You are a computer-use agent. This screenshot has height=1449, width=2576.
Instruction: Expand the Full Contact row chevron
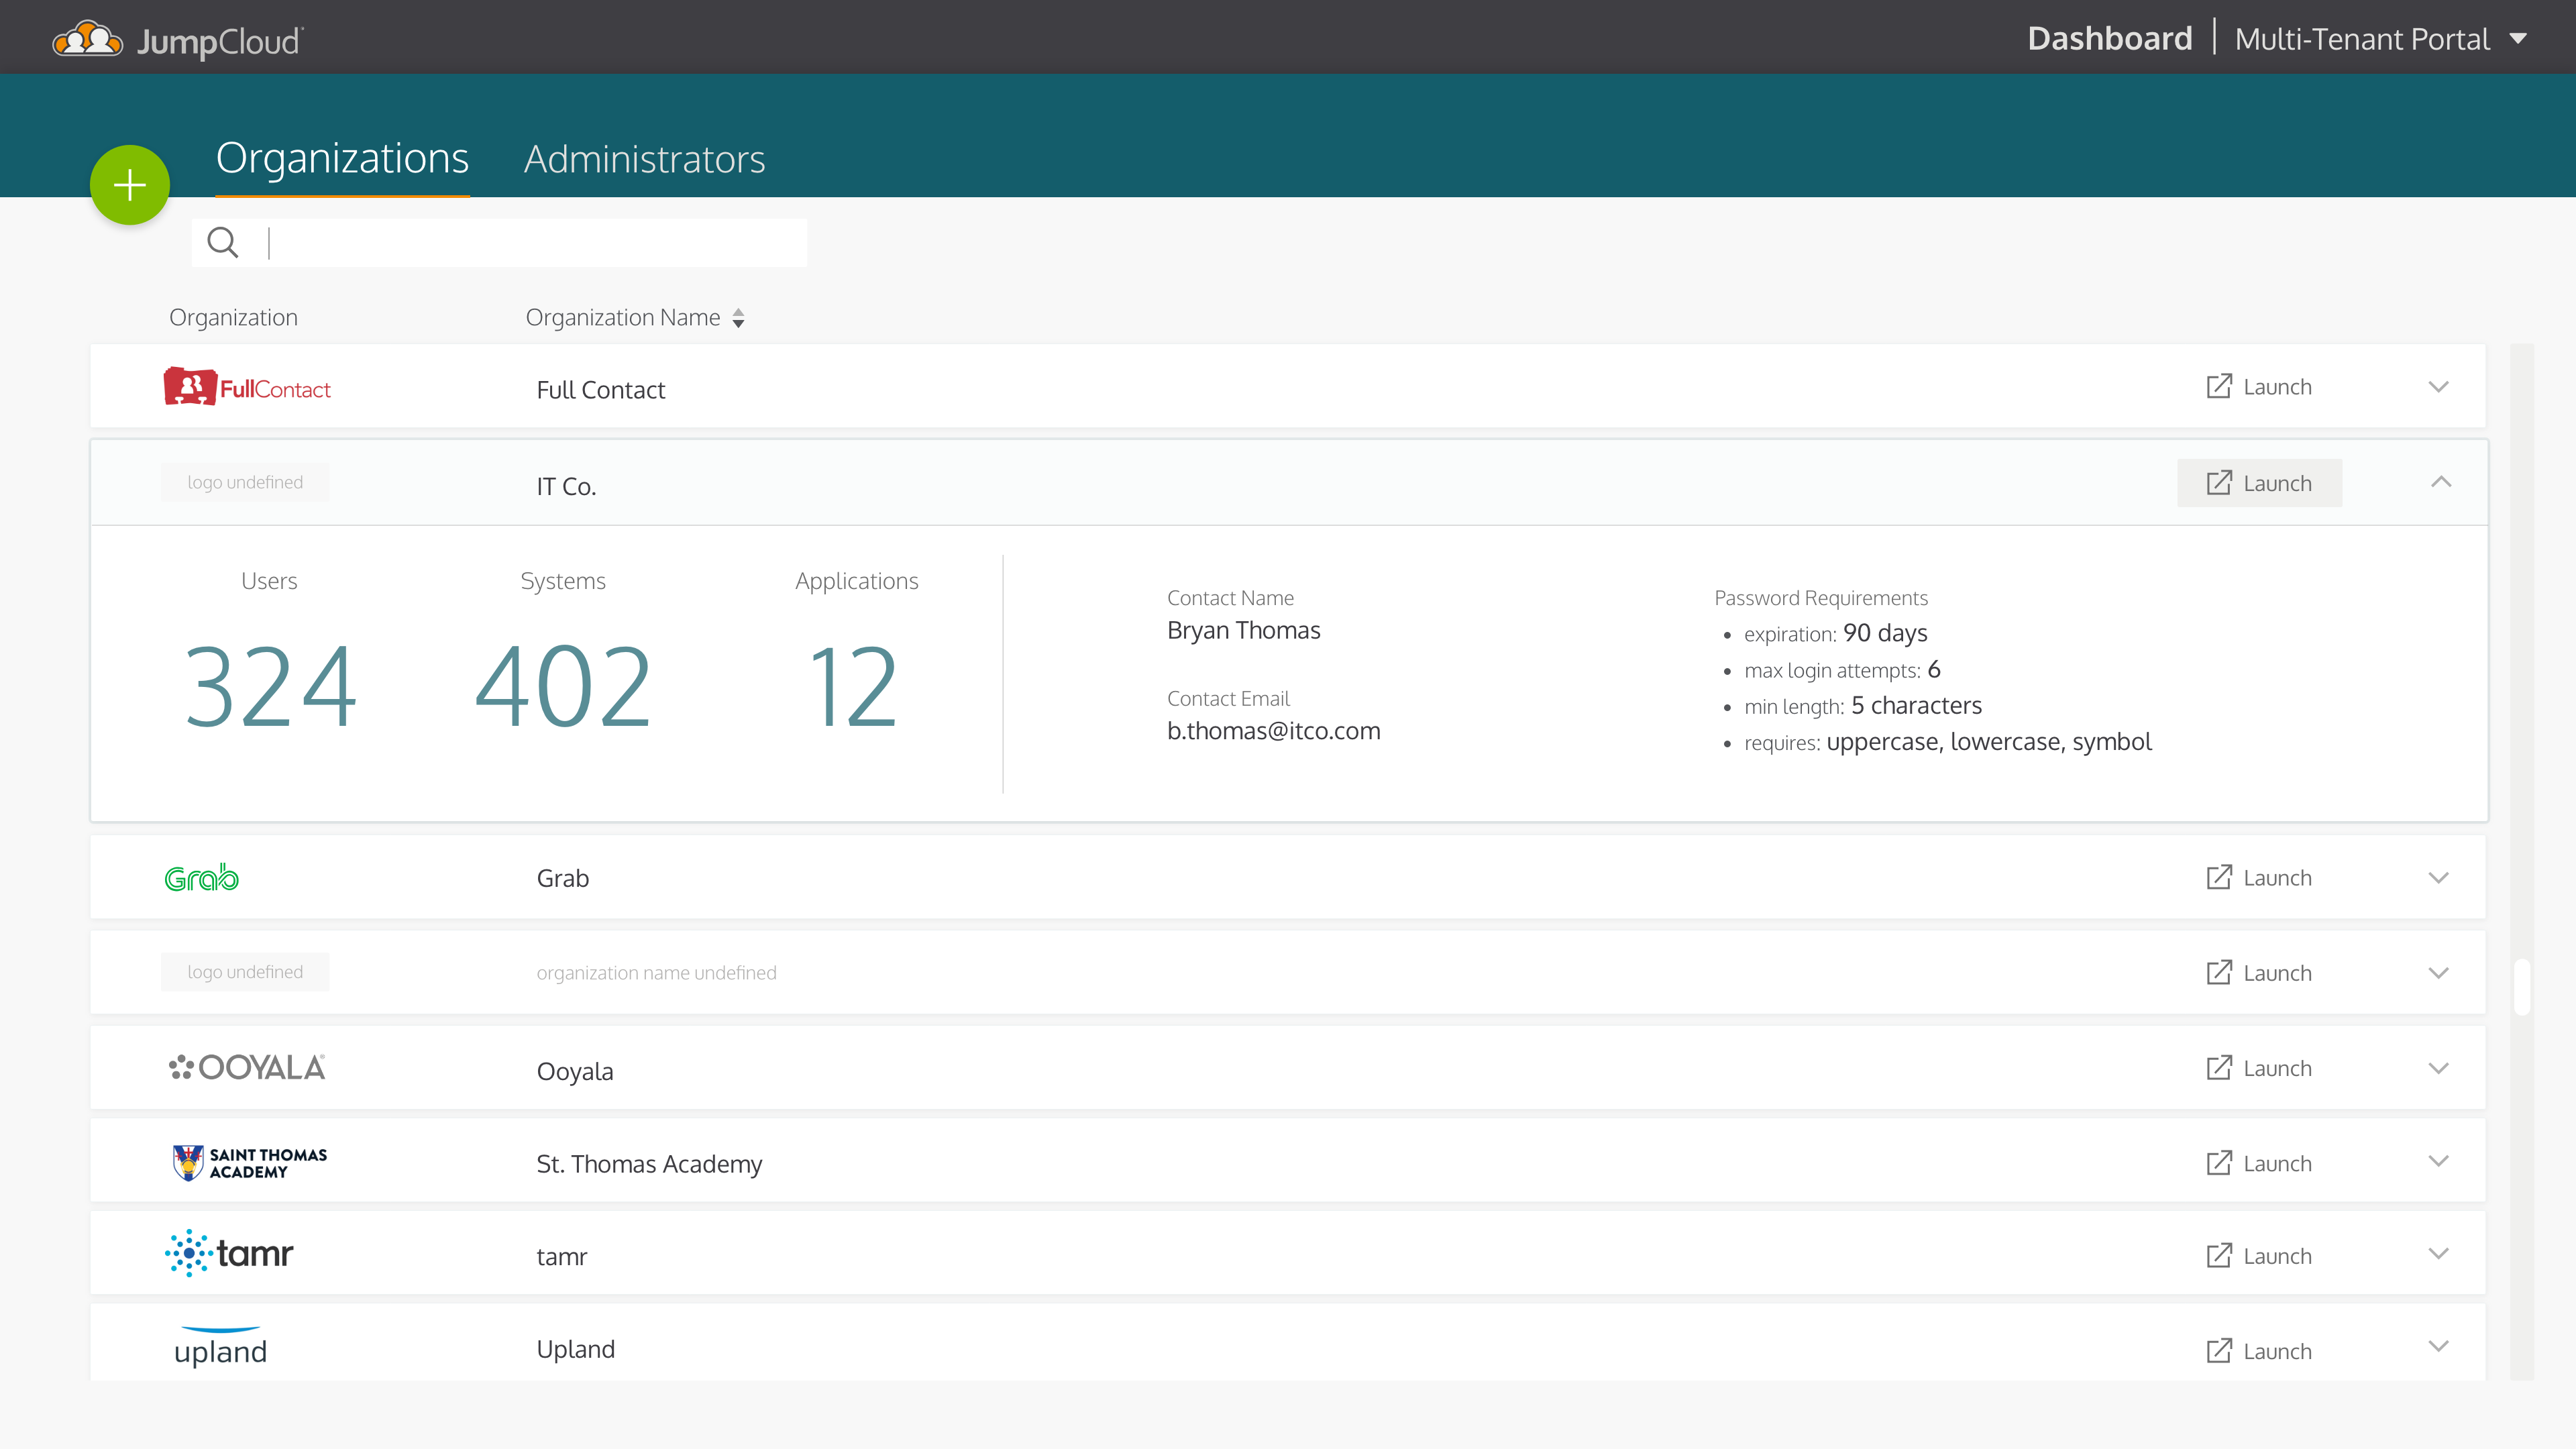pyautogui.click(x=2438, y=387)
